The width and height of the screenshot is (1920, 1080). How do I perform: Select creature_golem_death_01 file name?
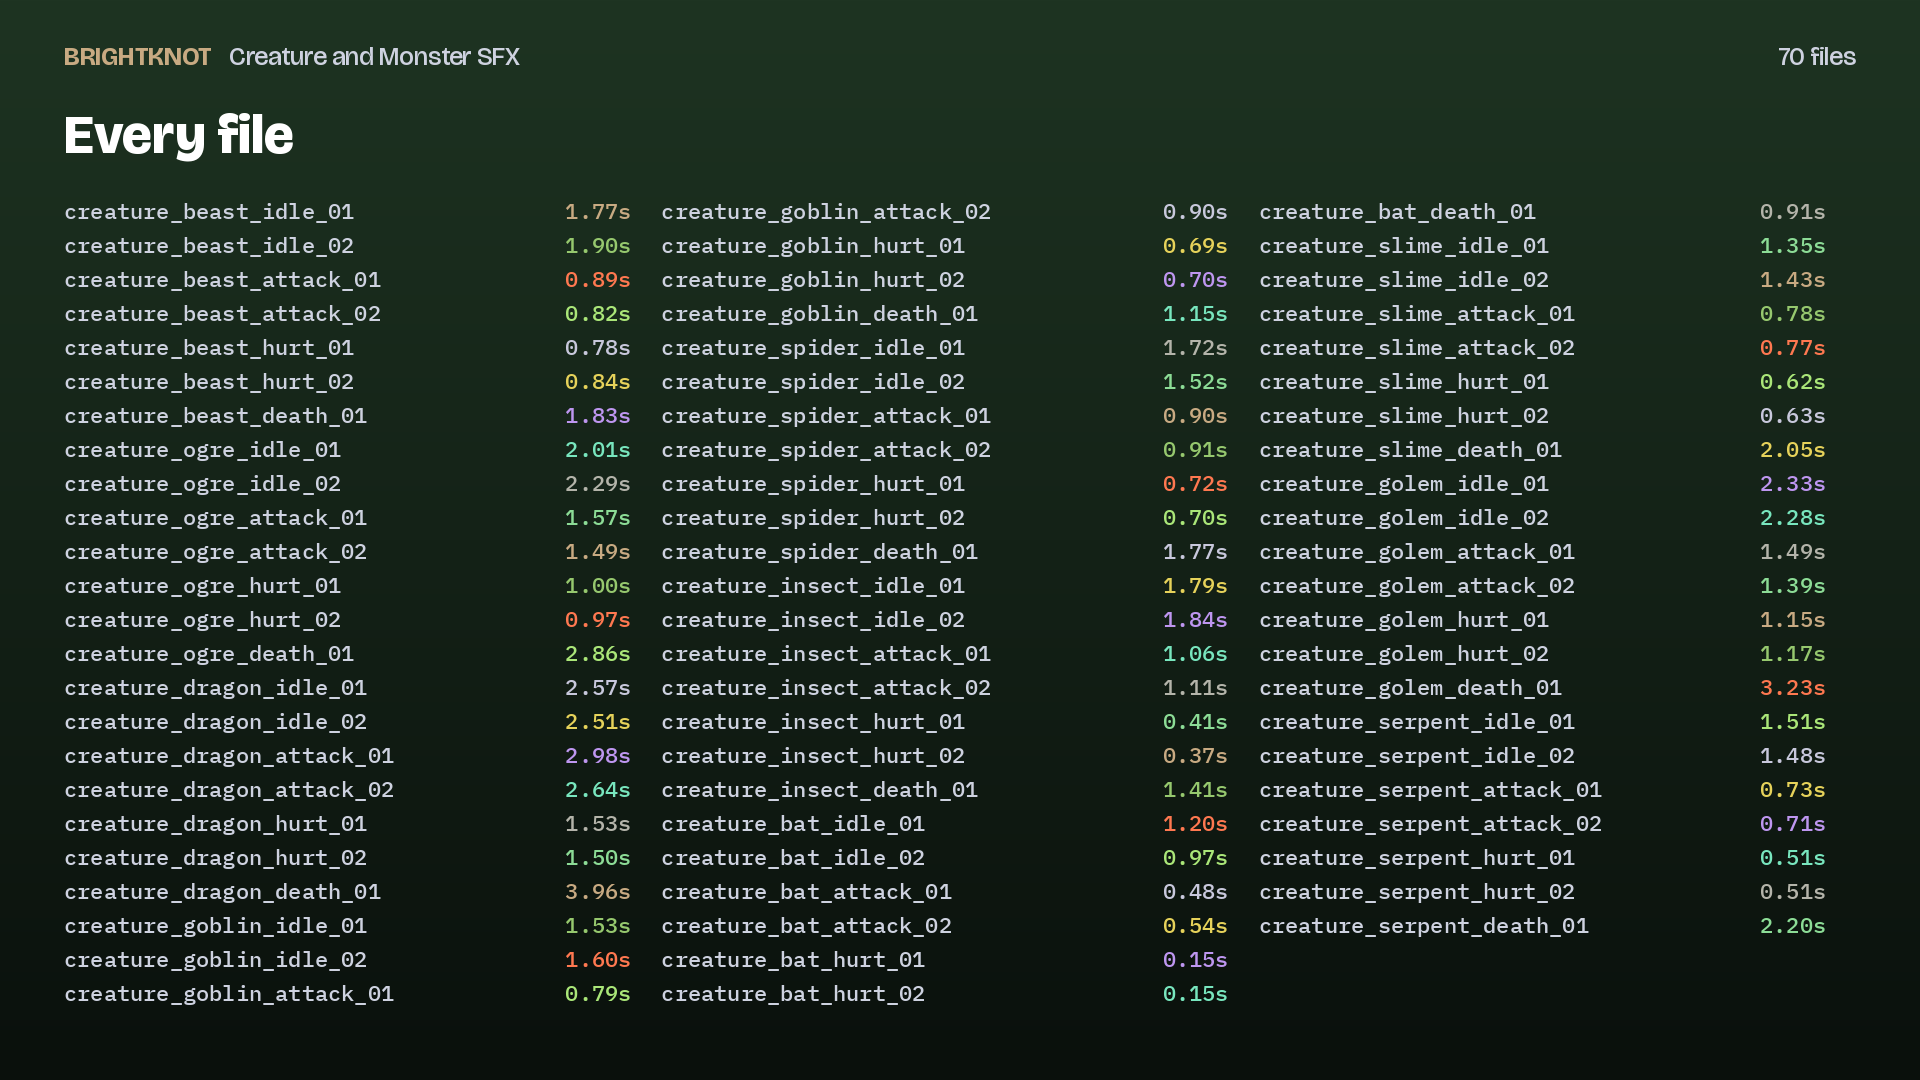tap(1410, 688)
